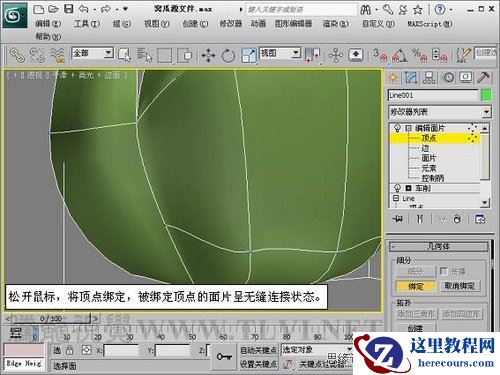This screenshot has height=375, width=500.
Task: Click the 自动关键点 auto key button
Action: [x=259, y=350]
